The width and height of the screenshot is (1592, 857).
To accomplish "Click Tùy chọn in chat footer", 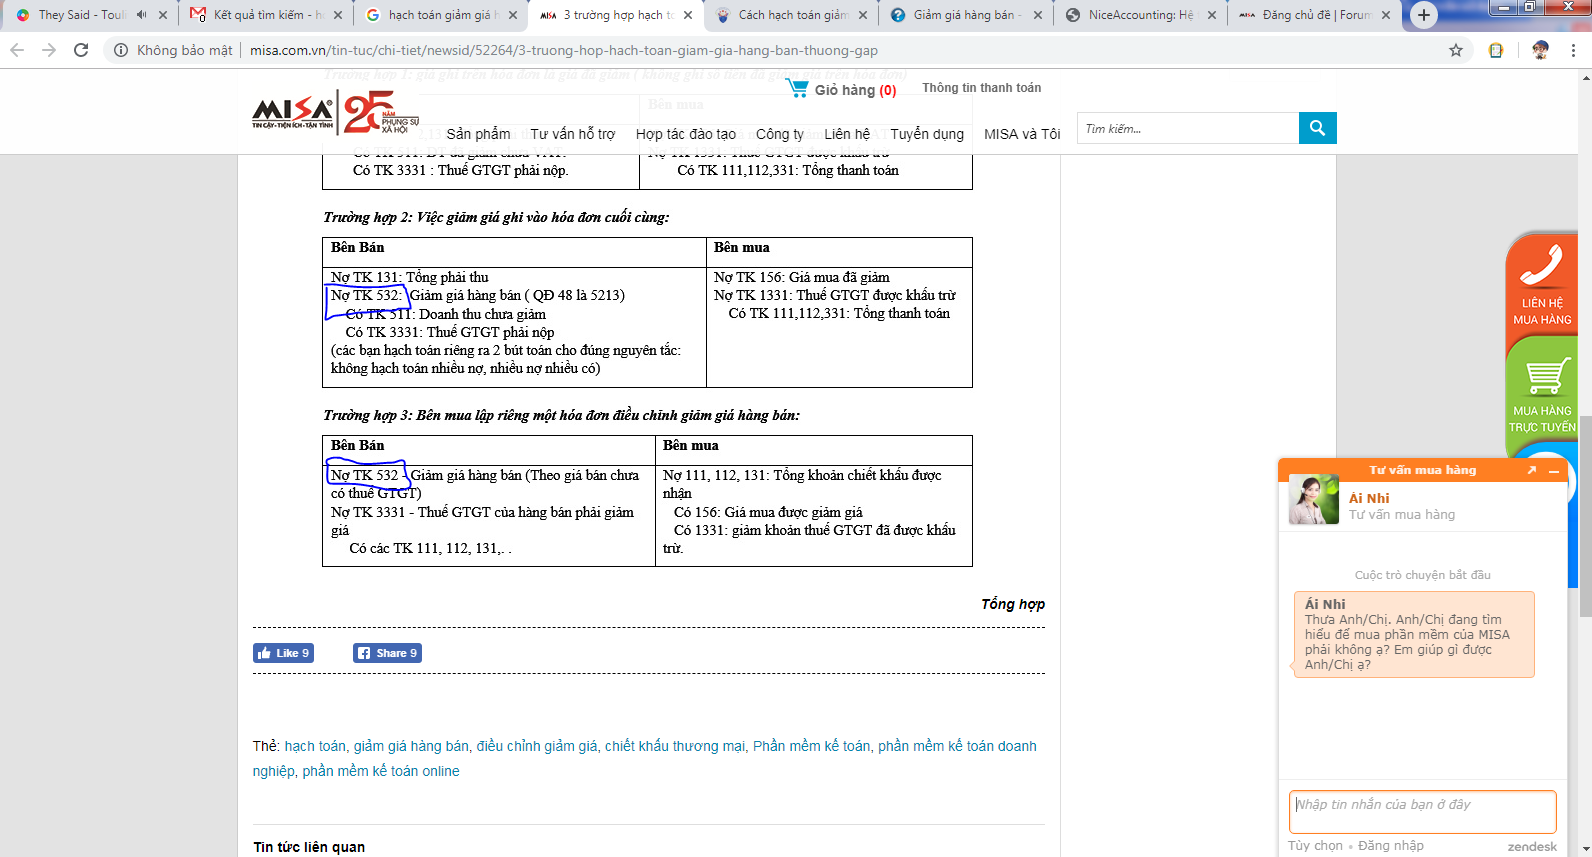I will pyautogui.click(x=1315, y=846).
